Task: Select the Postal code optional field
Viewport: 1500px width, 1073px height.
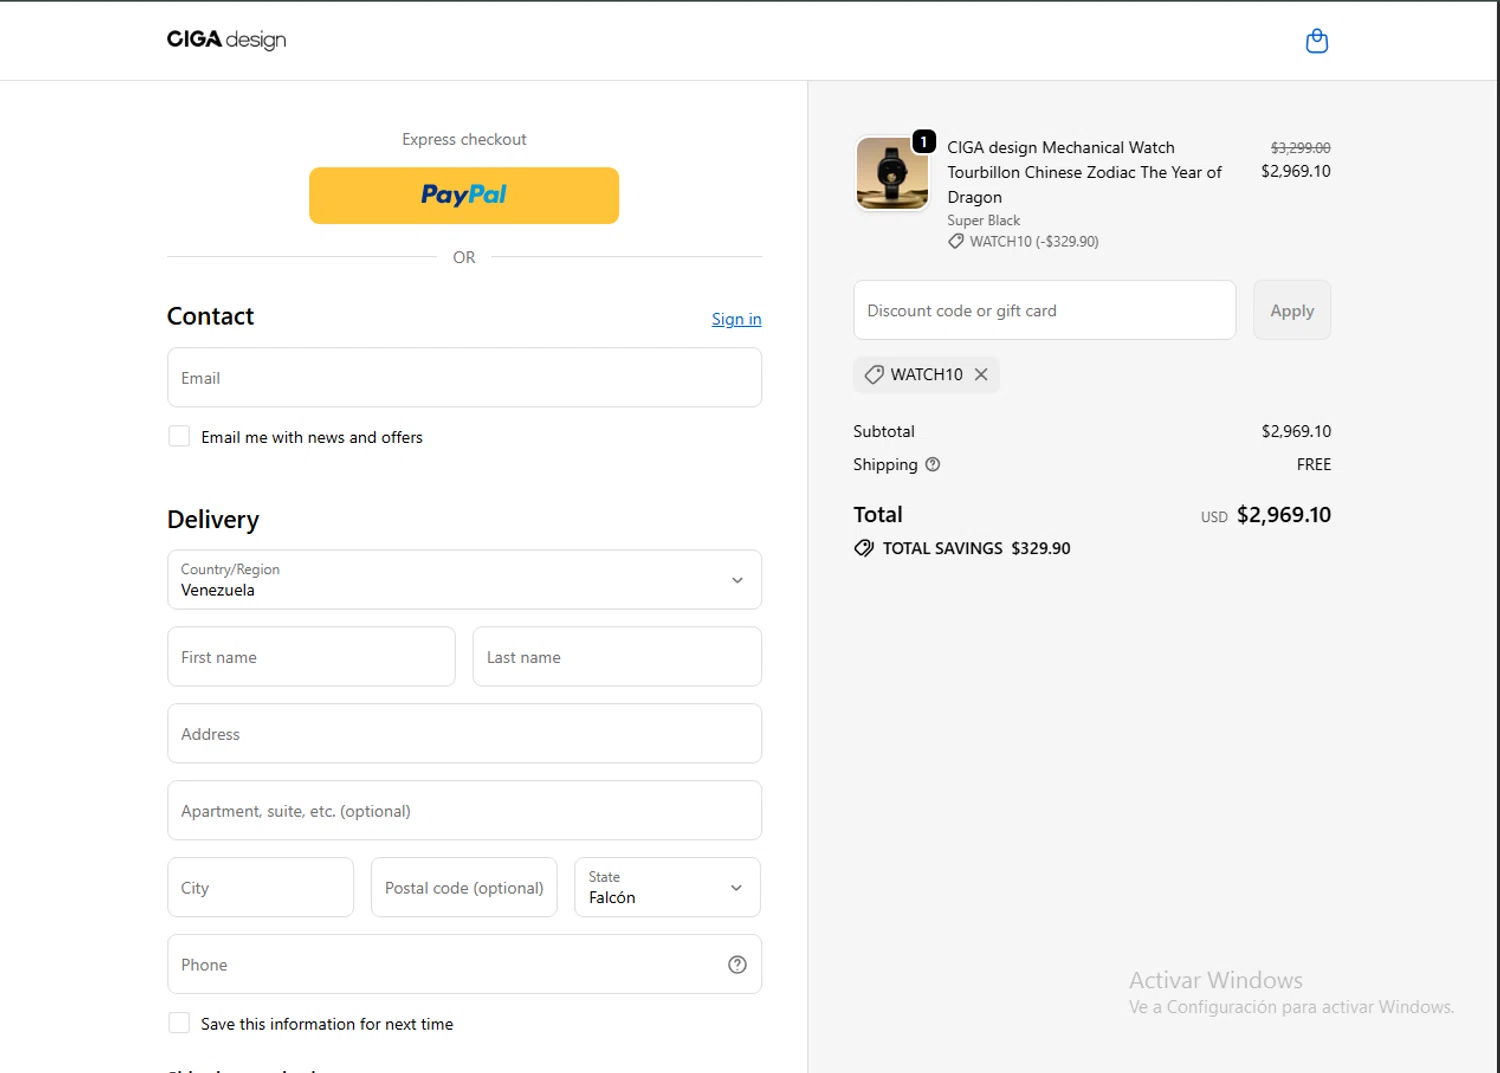Action: 464,888
